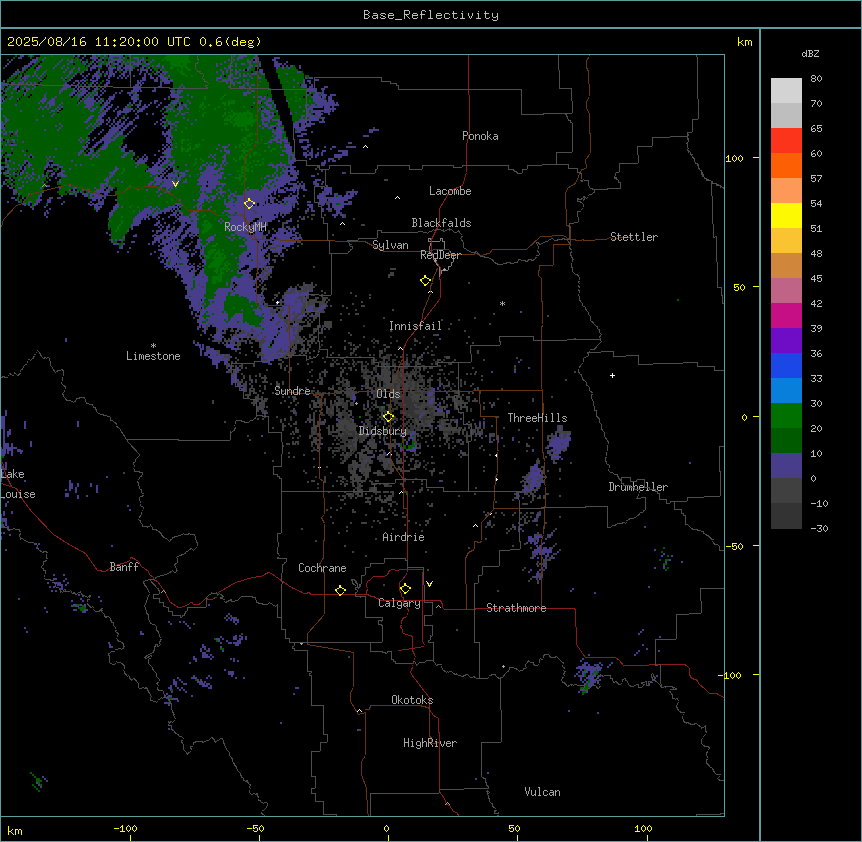Viewport: 862px width, 842px height.
Task: Click the legend value 80
Action: tap(816, 79)
